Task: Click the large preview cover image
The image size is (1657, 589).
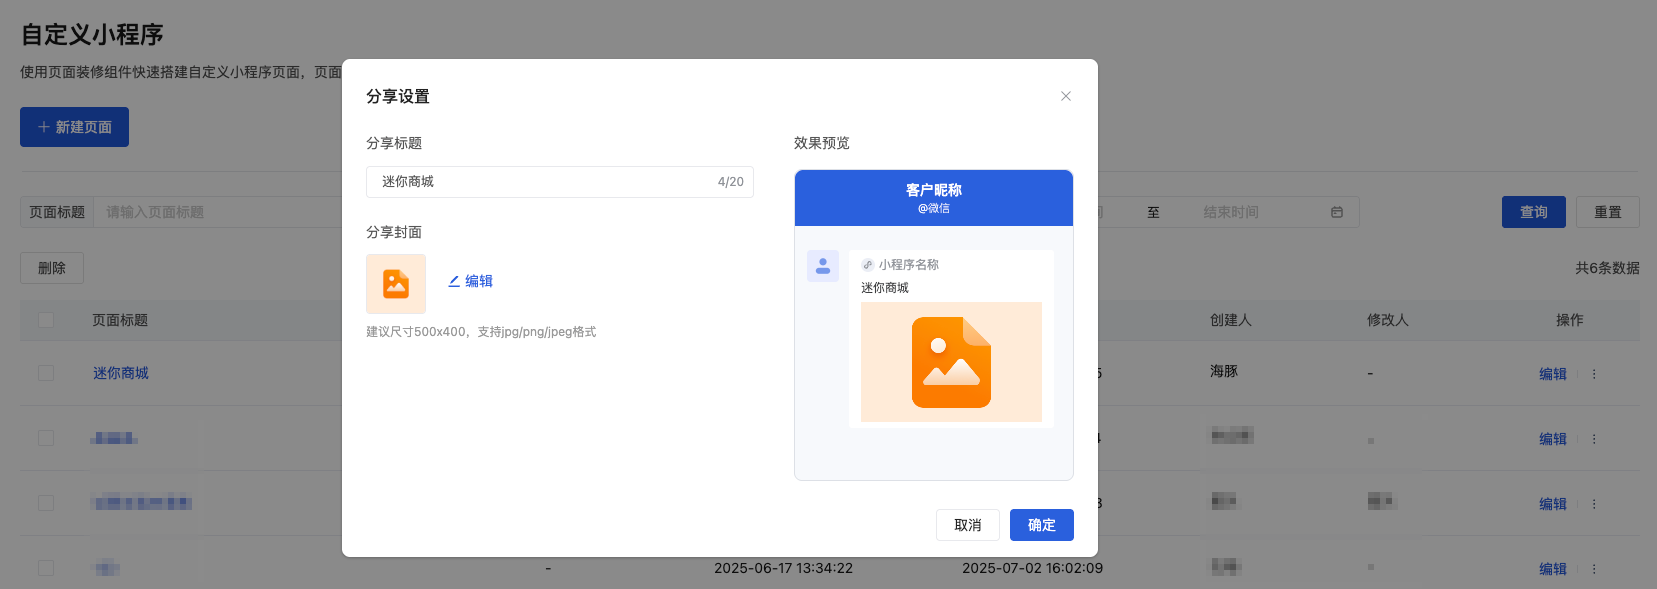Action: [x=951, y=362]
